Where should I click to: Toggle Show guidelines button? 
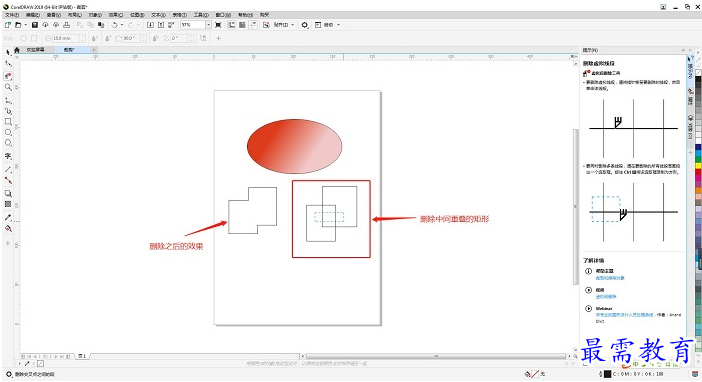click(x=253, y=25)
